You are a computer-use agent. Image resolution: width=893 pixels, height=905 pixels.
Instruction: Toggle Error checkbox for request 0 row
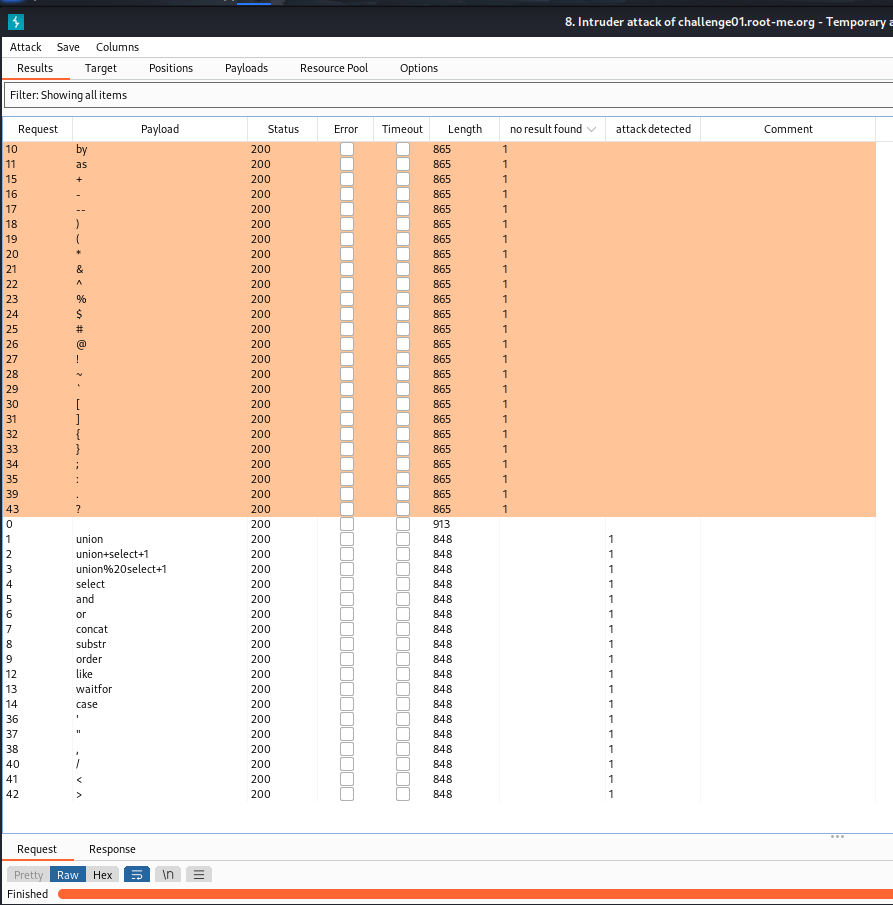(346, 524)
